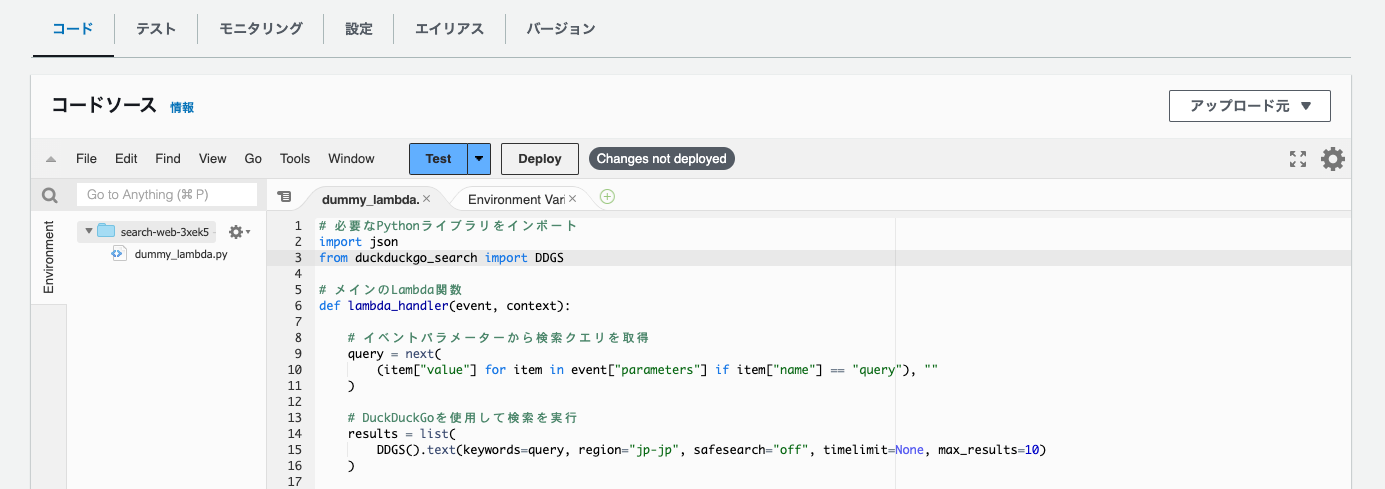Open the 設定 tab
The image size is (1385, 489).
[x=358, y=29]
